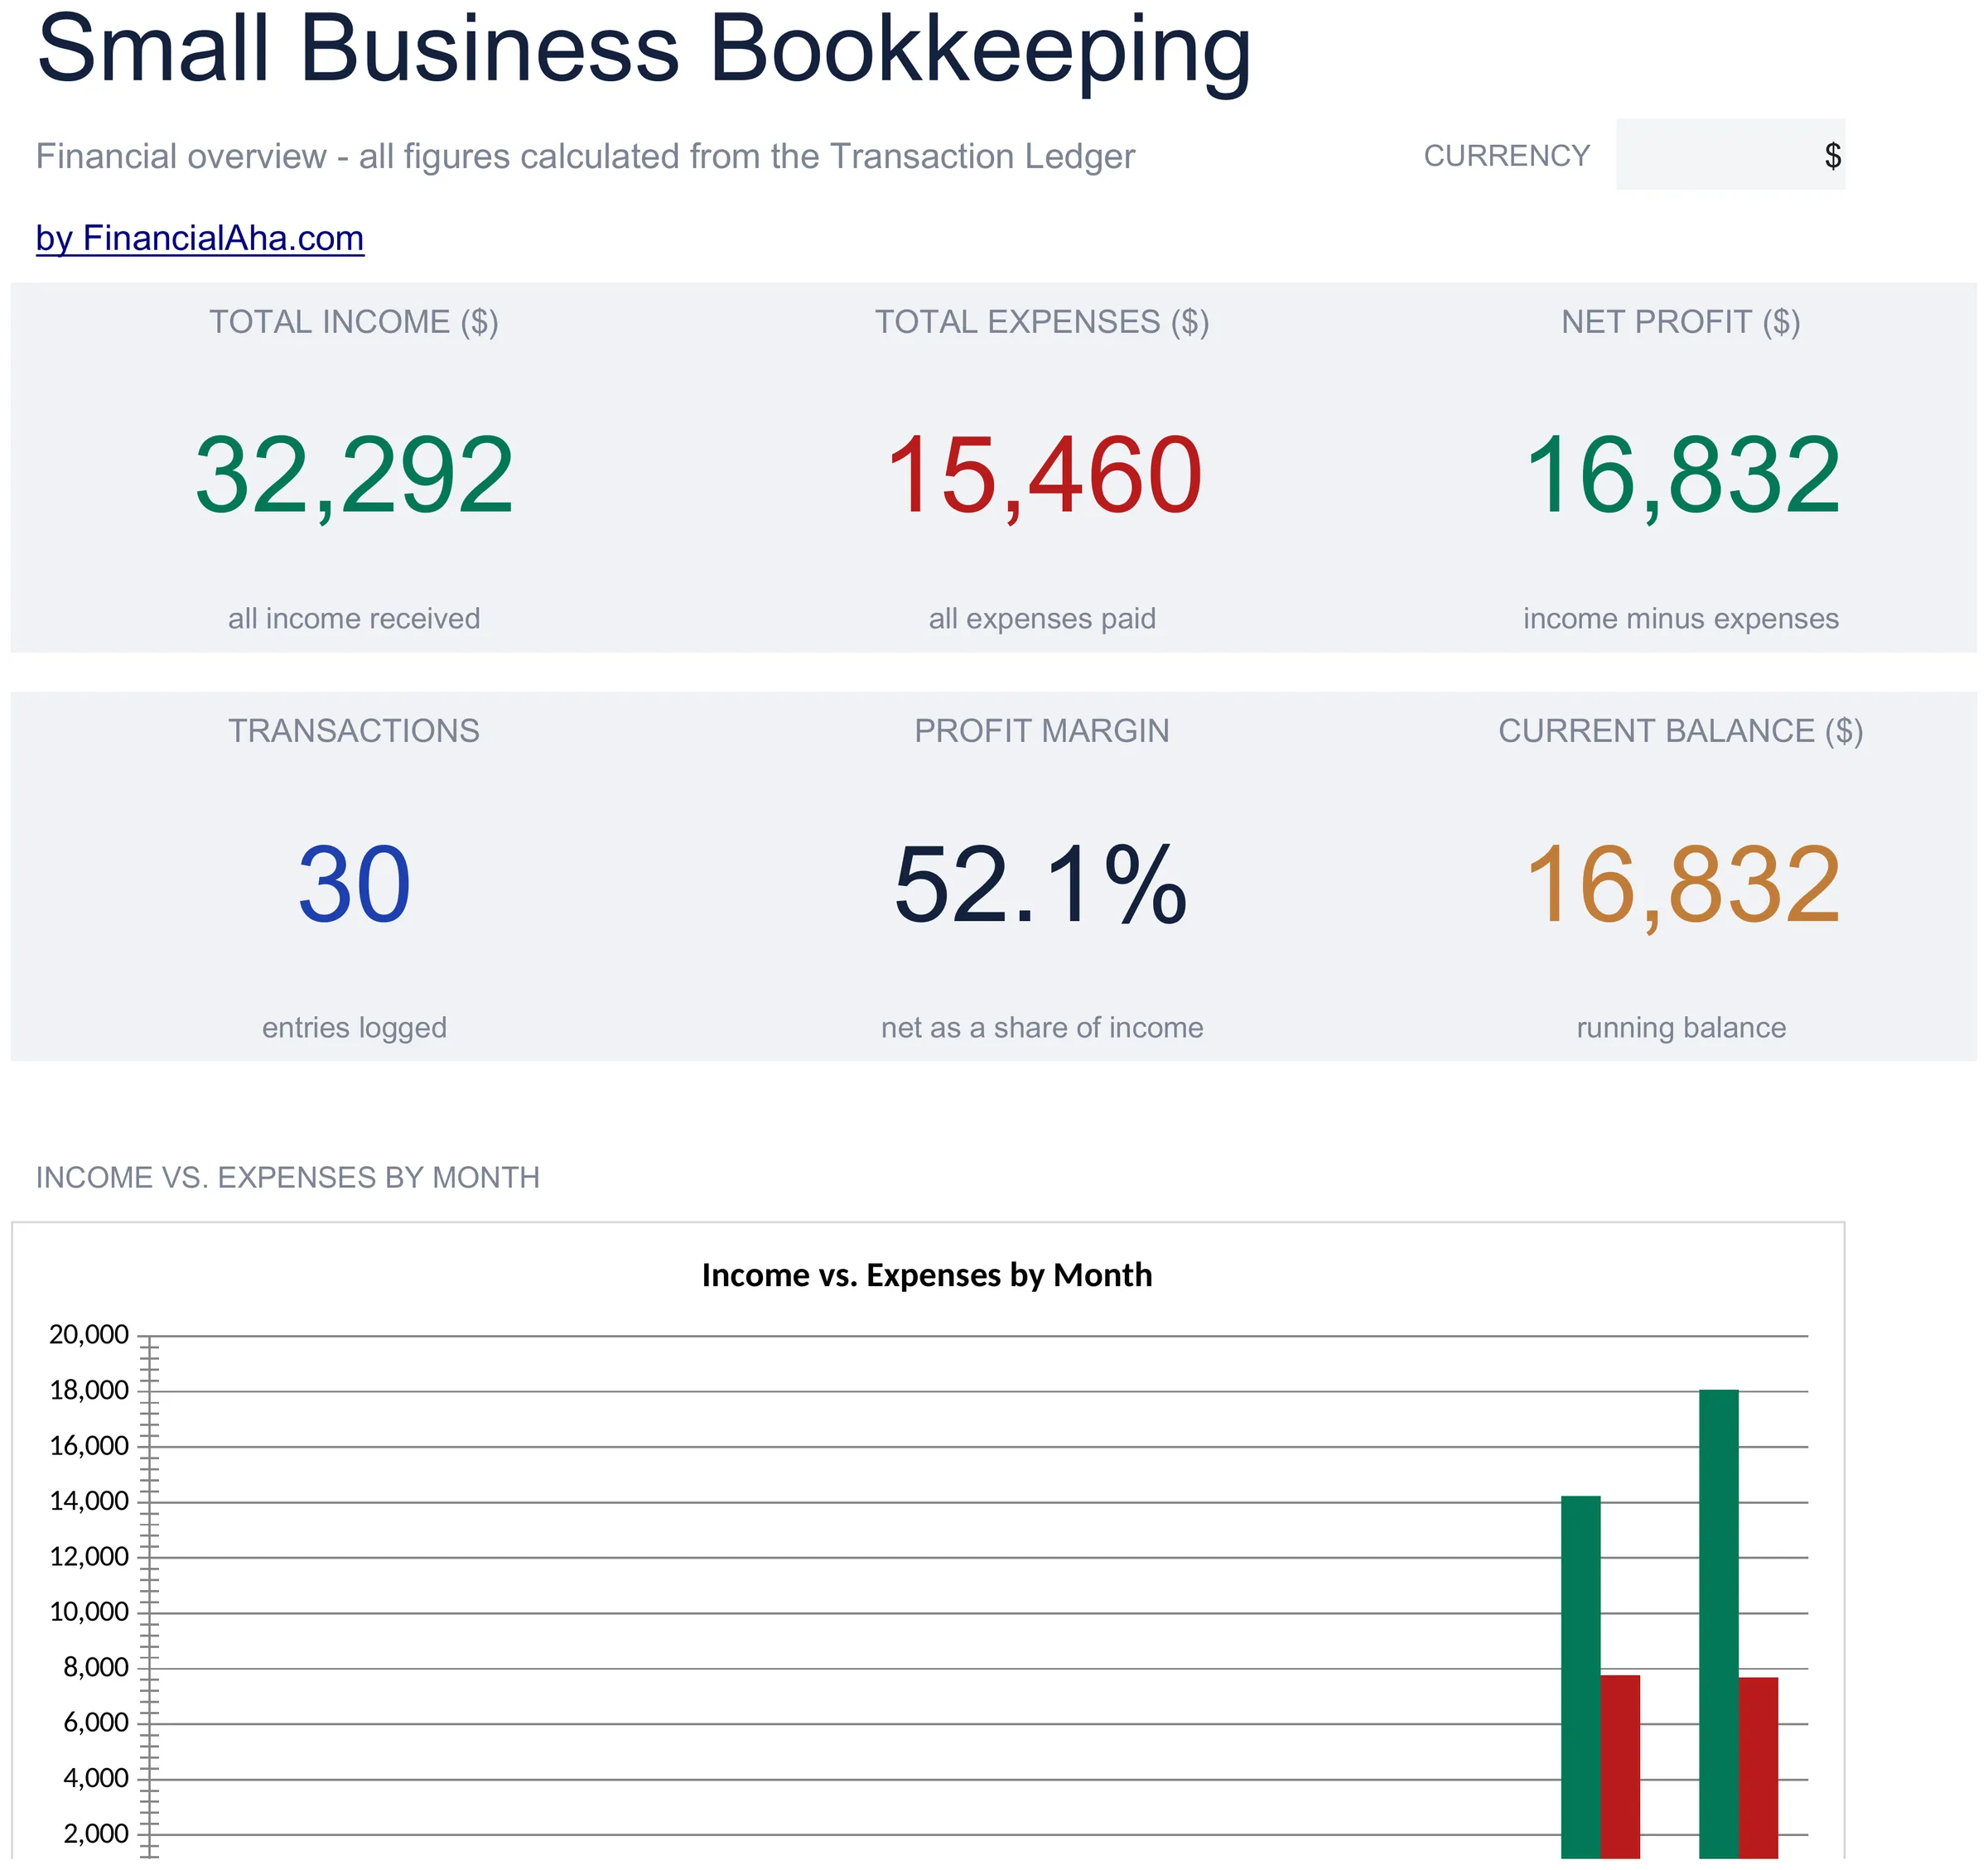Click the CURRENCY label
1988x1870 pixels.
pos(1506,156)
